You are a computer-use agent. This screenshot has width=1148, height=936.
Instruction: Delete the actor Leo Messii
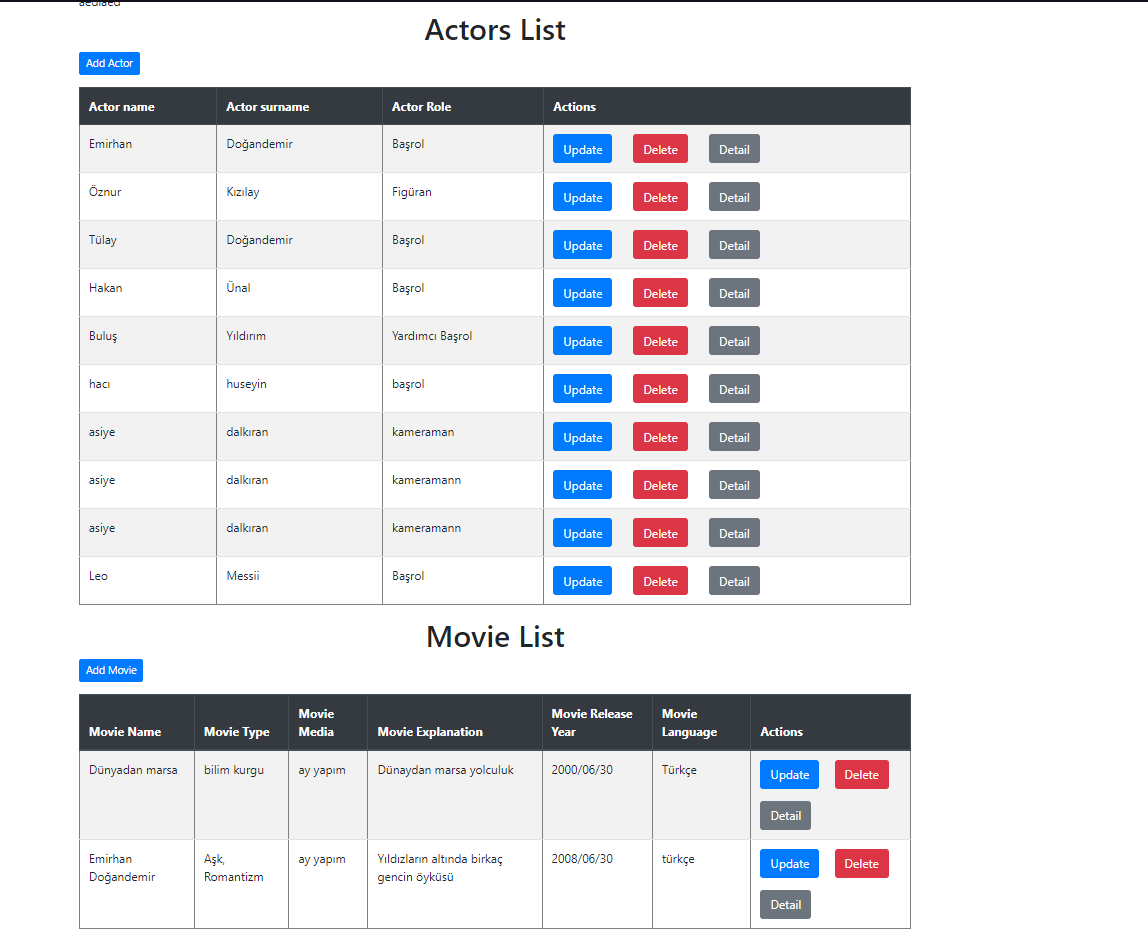click(x=660, y=580)
